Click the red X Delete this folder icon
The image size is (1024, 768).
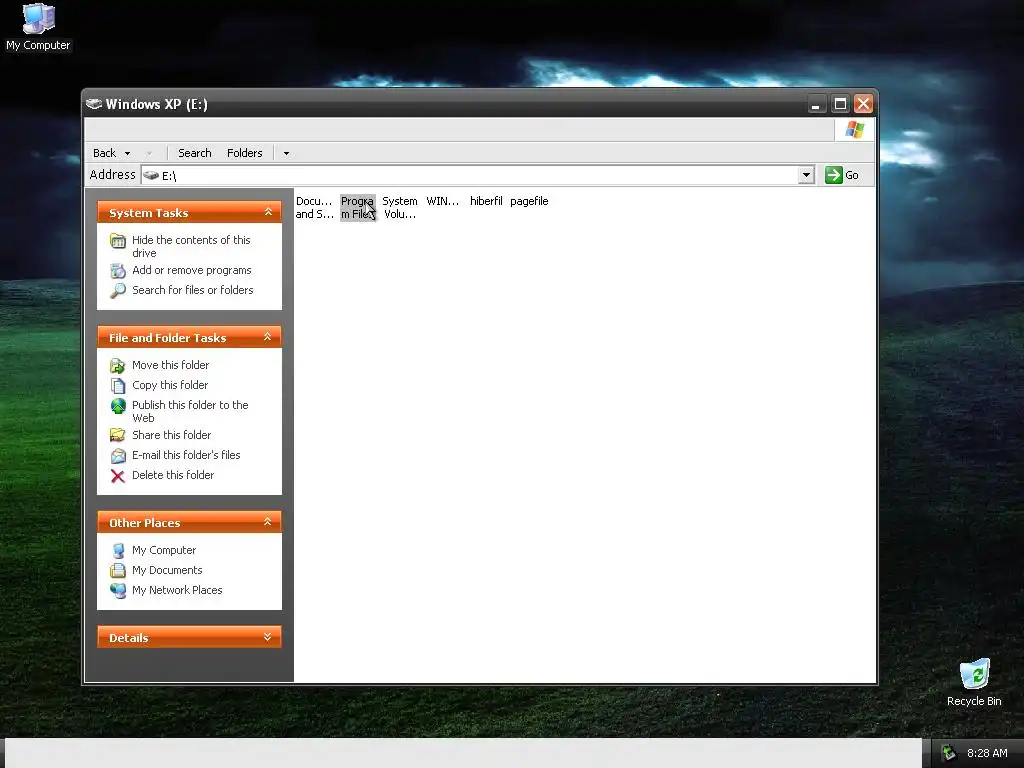click(118, 475)
